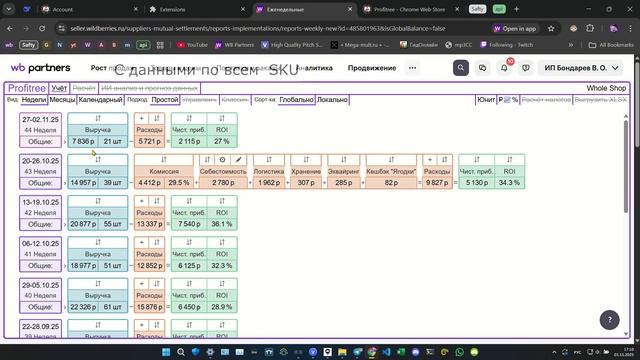Sort by Хранение column
The width and height of the screenshot is (640, 360).
[x=306, y=160]
